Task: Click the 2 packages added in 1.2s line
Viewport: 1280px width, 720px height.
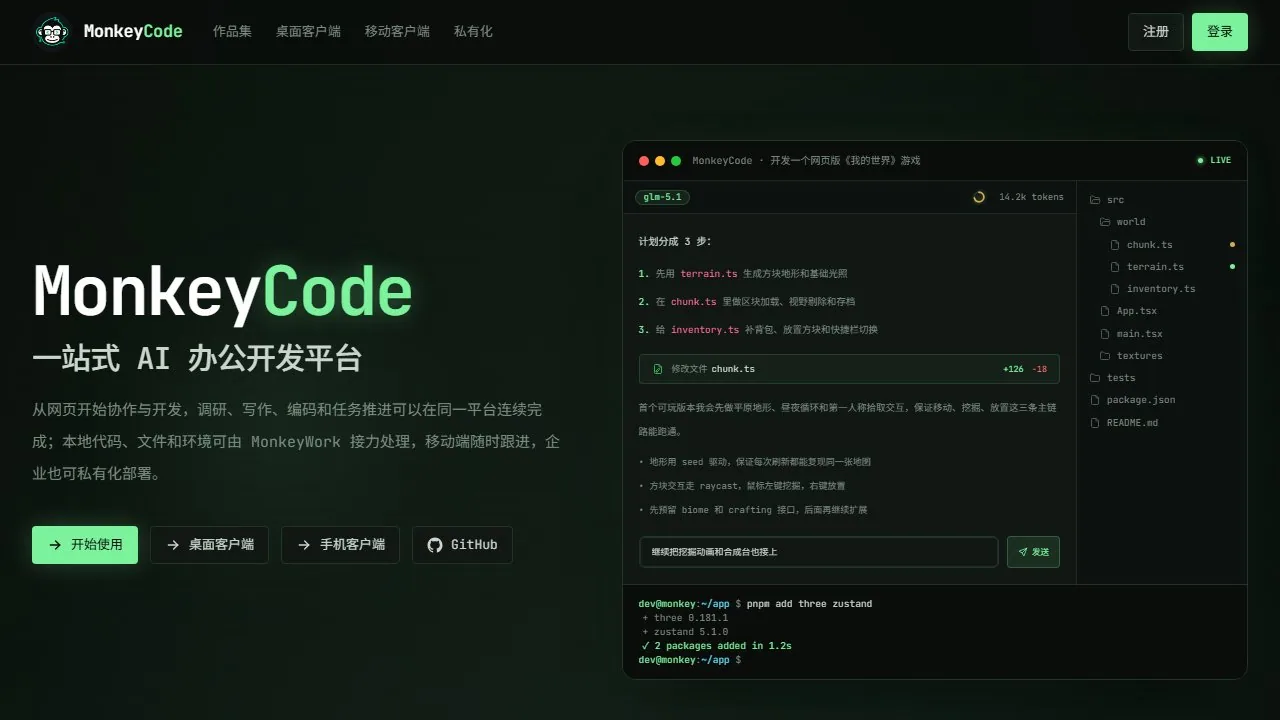Action: tap(716, 646)
